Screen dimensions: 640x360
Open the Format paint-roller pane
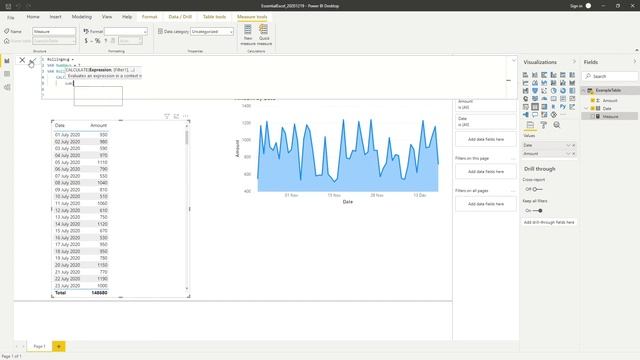click(544, 125)
